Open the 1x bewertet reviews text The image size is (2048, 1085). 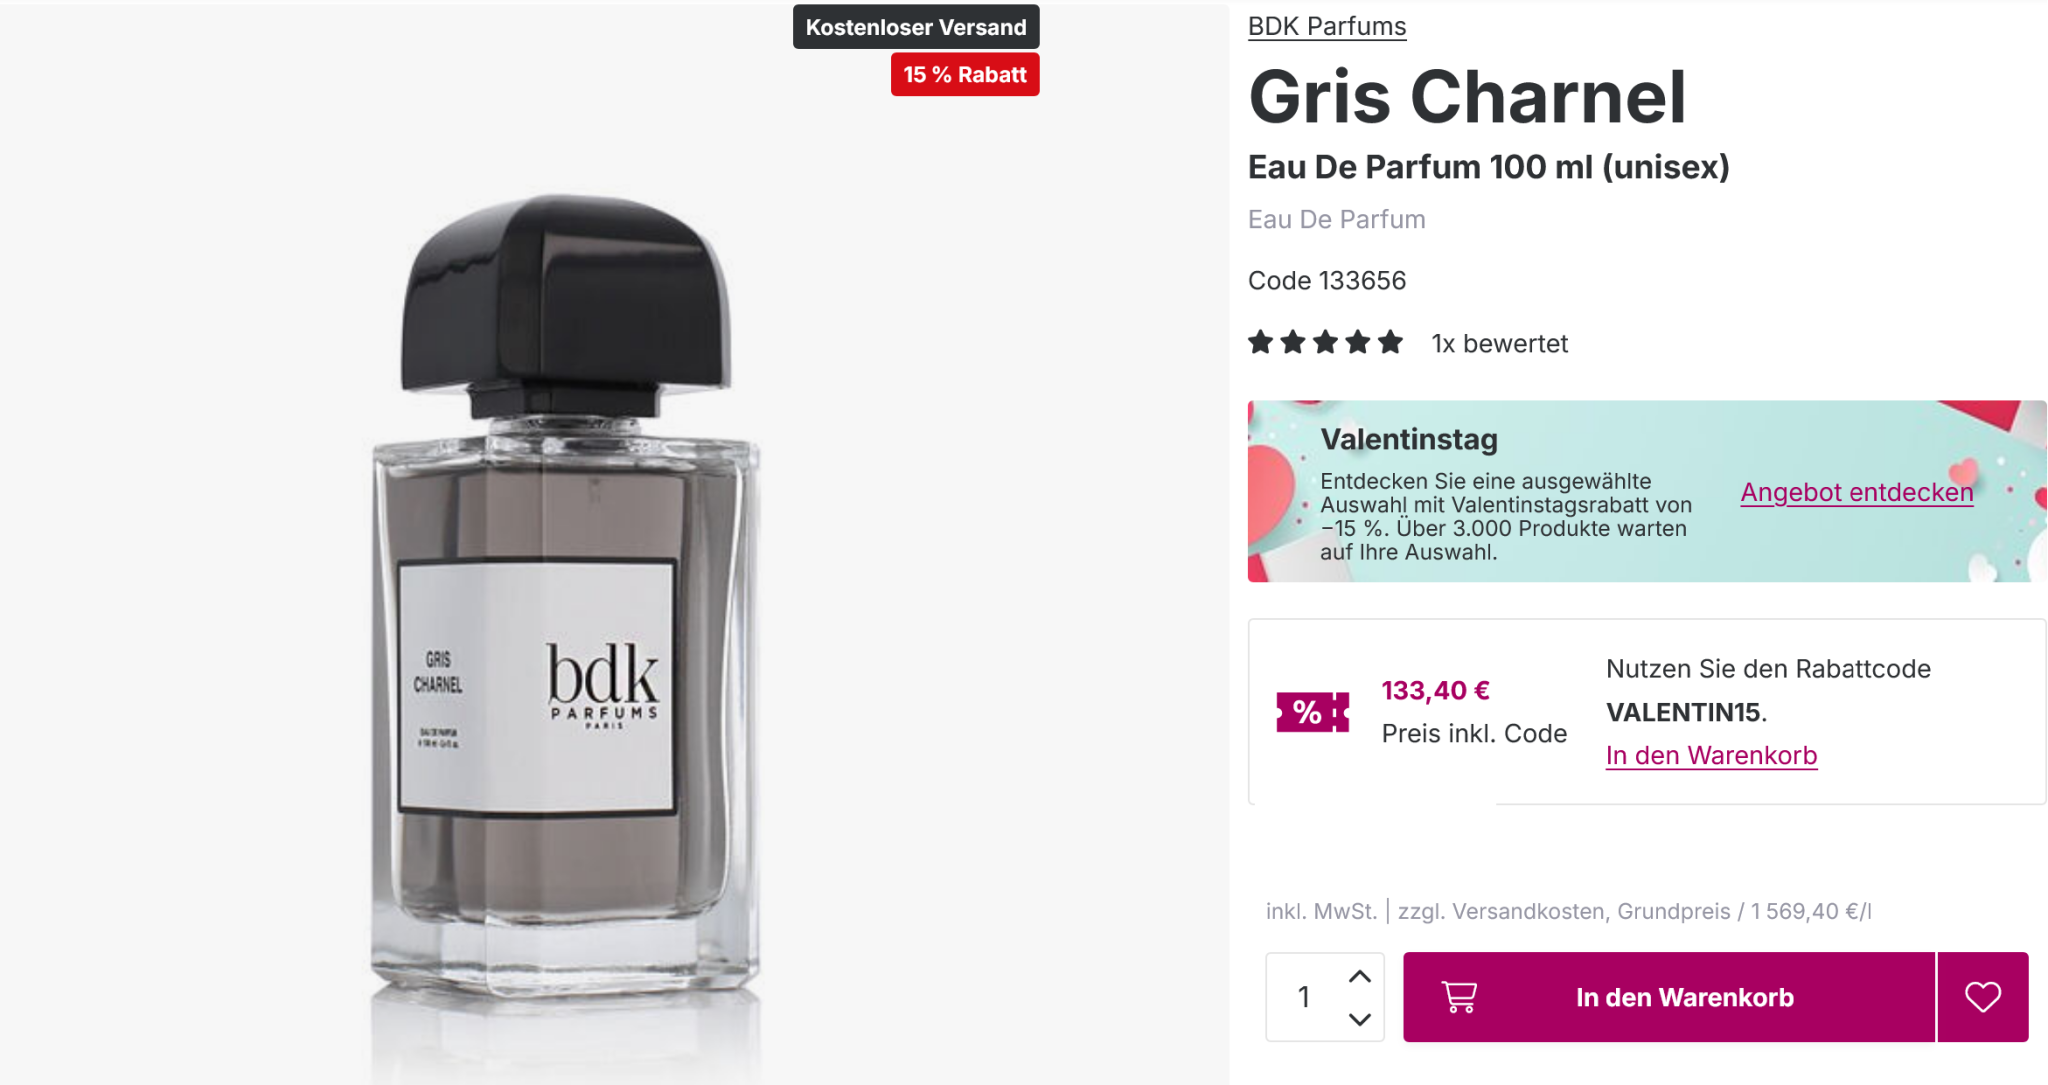[x=1500, y=343]
